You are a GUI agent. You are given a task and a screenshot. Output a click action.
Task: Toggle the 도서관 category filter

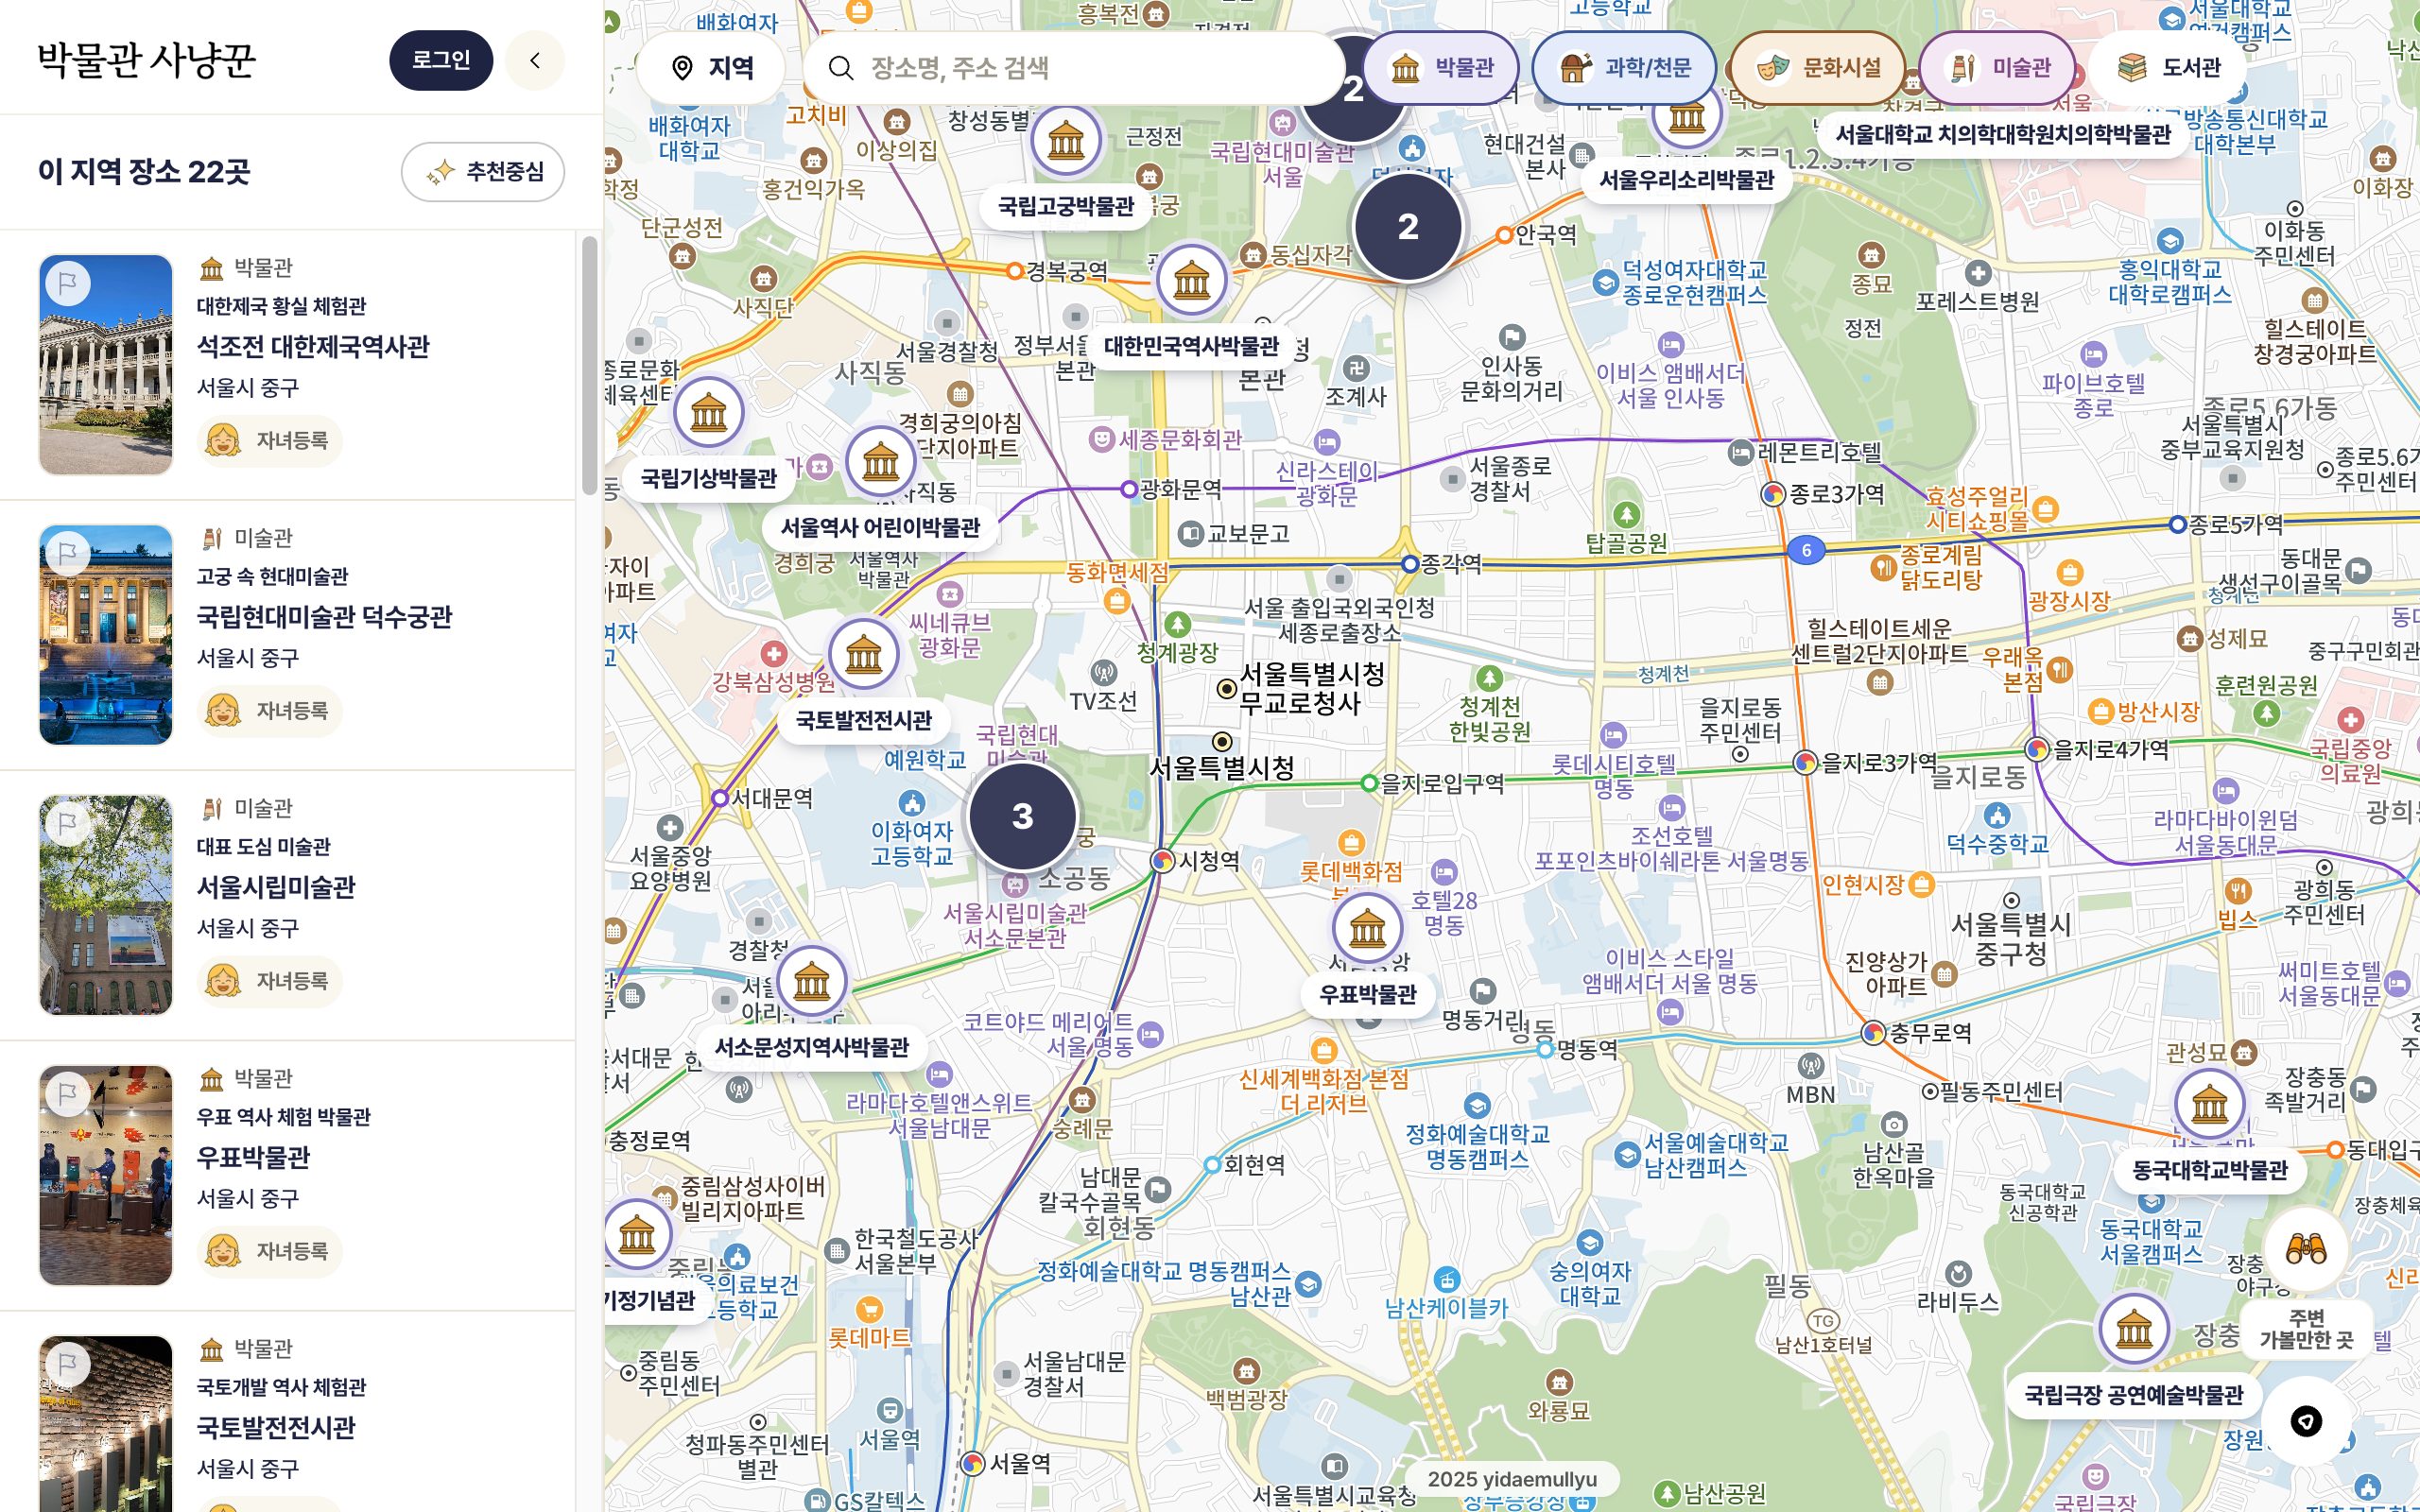(2167, 68)
